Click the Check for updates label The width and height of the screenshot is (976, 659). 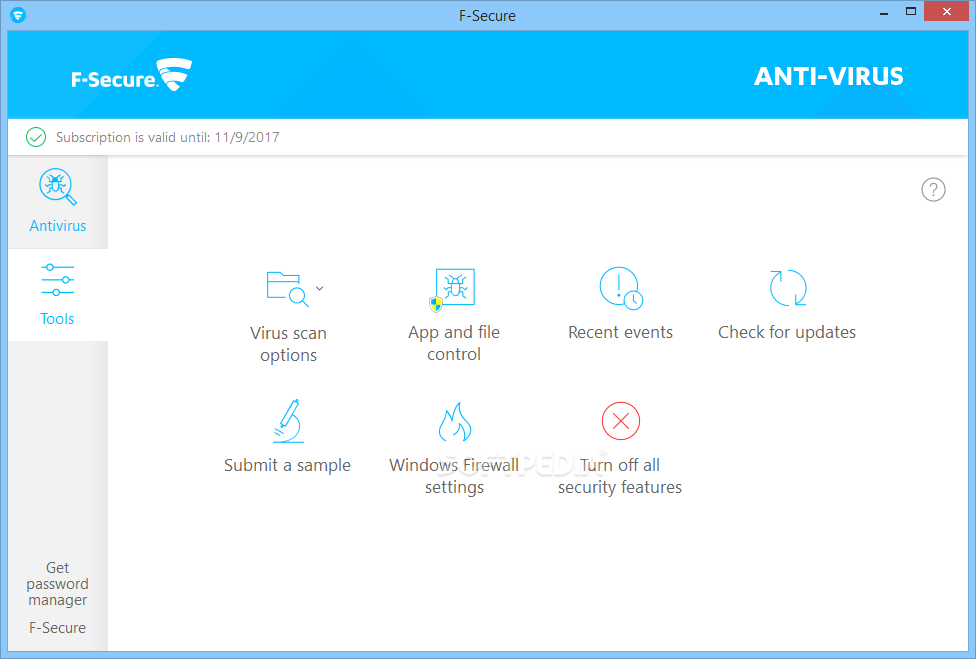787,332
